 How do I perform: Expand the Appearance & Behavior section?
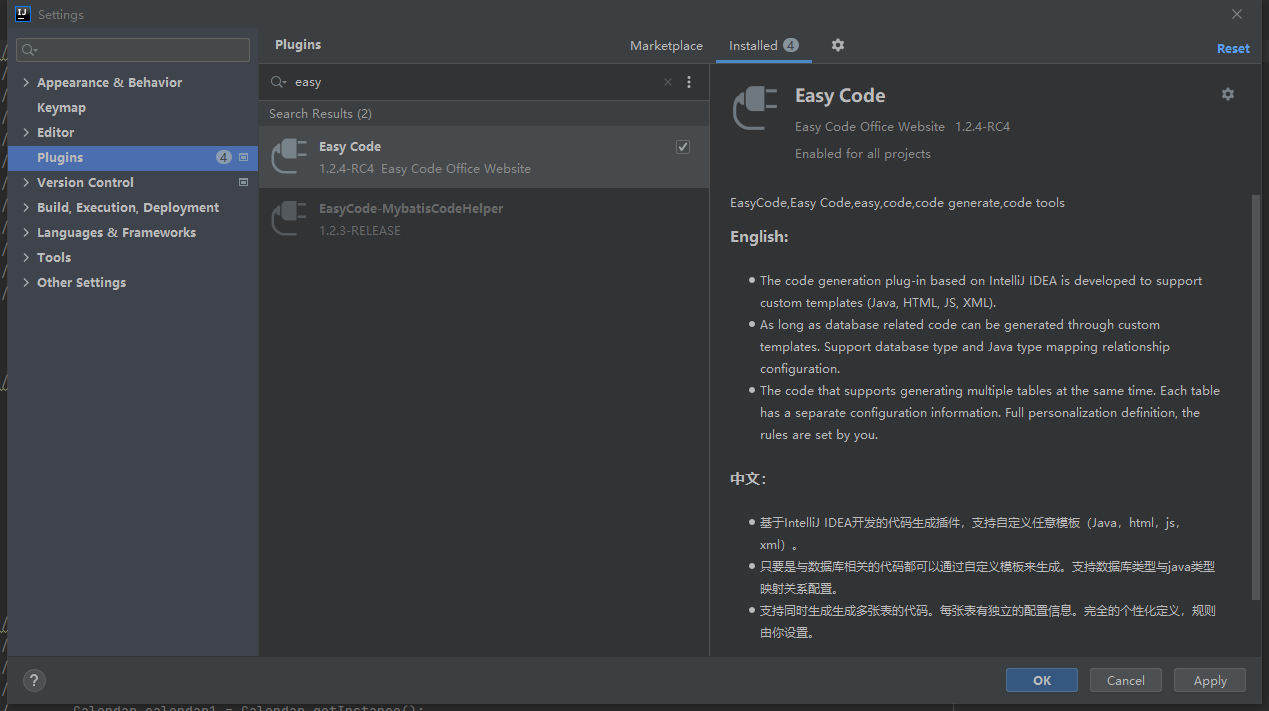coord(26,82)
